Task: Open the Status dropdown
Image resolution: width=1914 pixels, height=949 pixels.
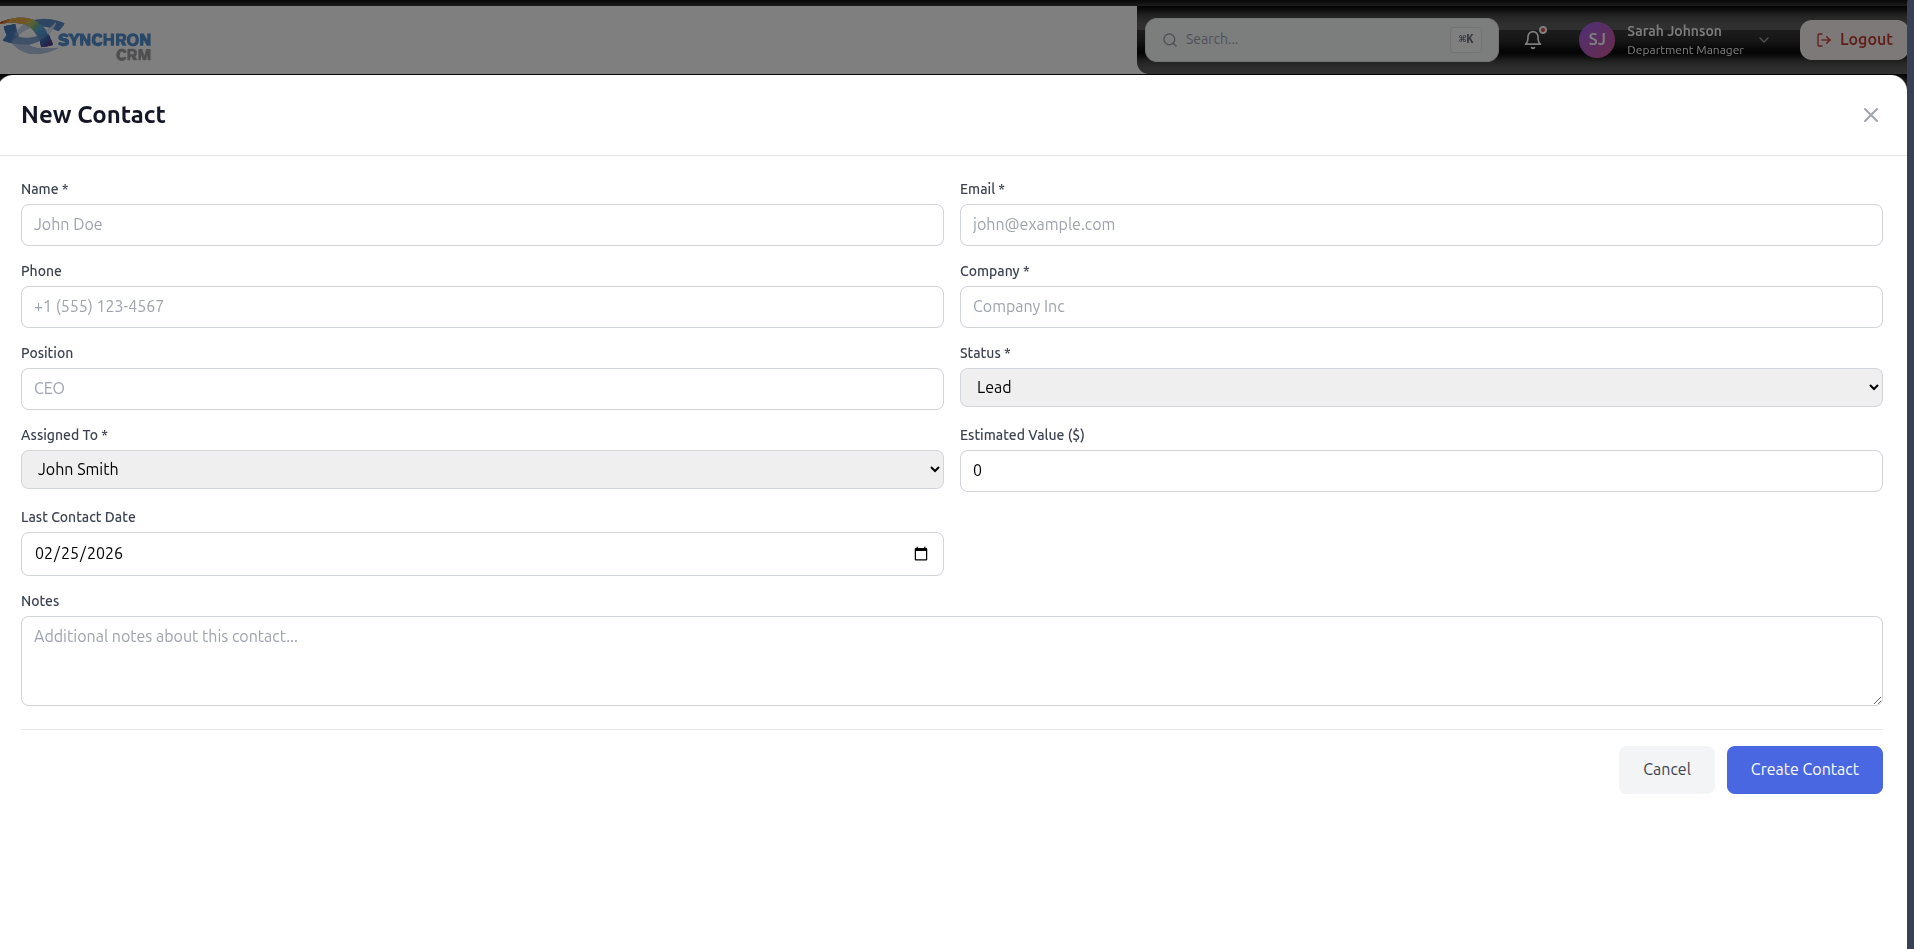Action: 1420,388
